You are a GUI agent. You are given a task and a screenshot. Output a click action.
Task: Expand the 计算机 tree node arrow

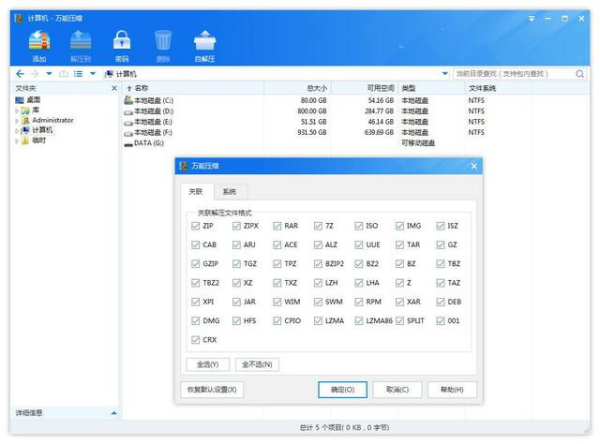pyautogui.click(x=17, y=131)
